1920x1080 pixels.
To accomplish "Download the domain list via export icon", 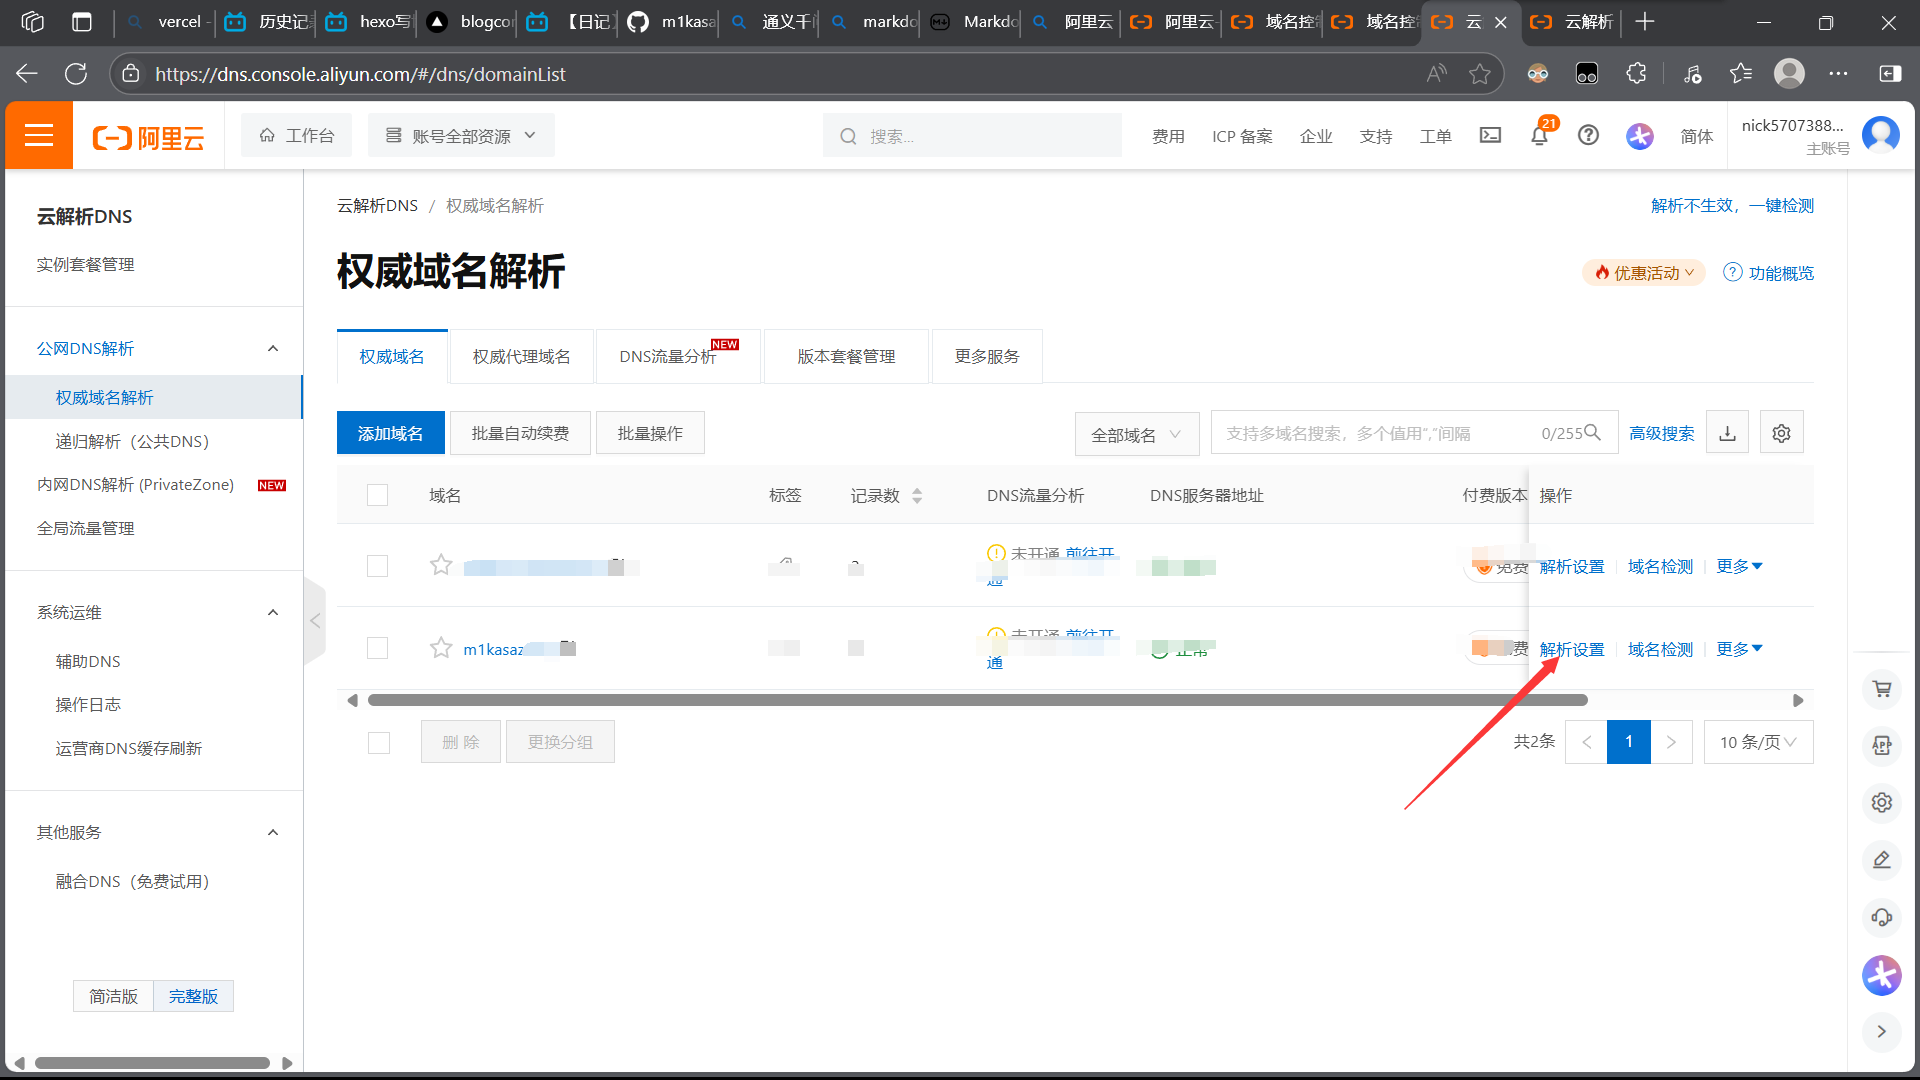I will pyautogui.click(x=1727, y=433).
